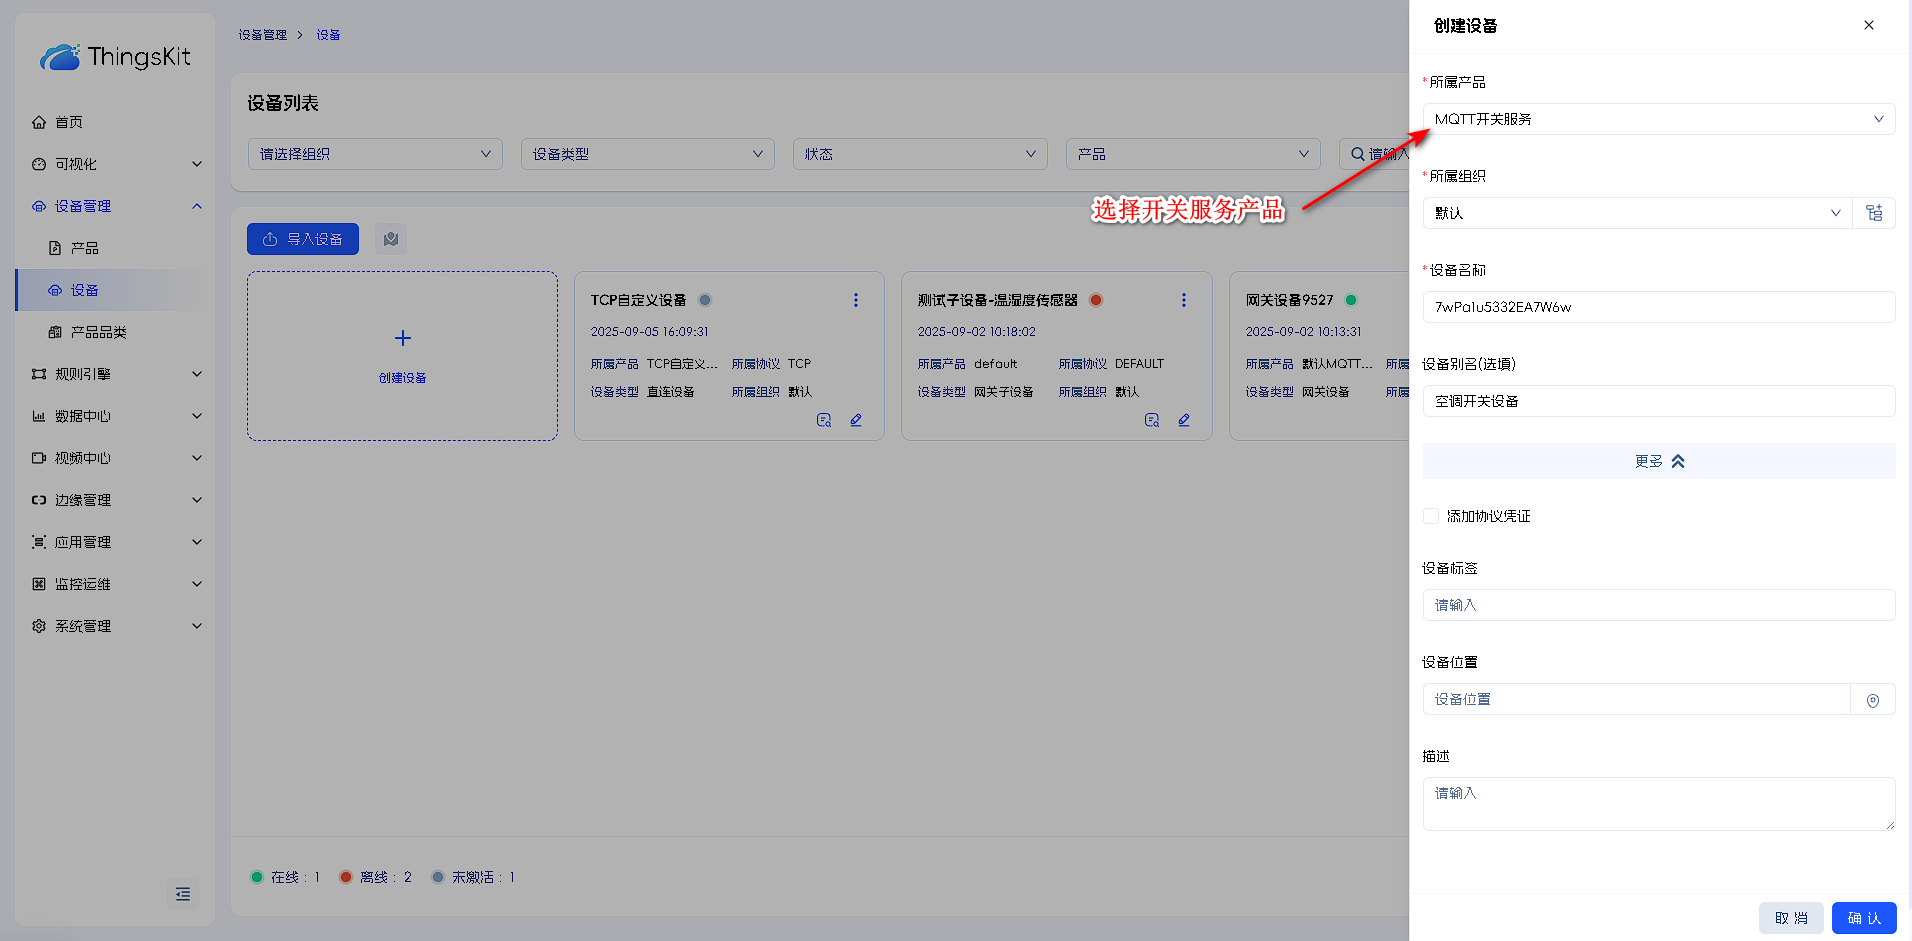The width and height of the screenshot is (1912, 941).
Task: Click the 取消 button
Action: click(x=1790, y=918)
